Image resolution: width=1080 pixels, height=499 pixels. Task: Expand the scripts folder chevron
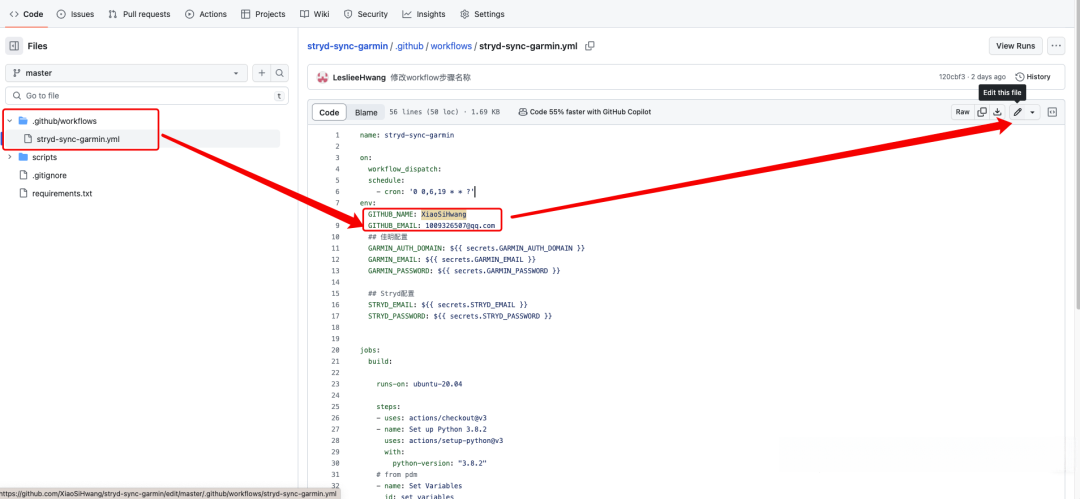click(10, 157)
